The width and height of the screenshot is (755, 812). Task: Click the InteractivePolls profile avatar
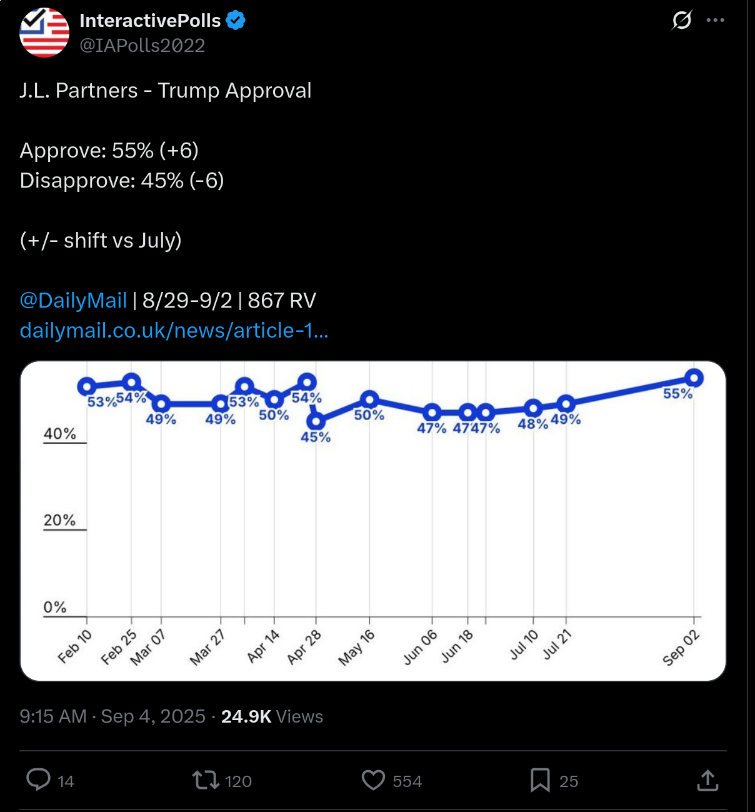44,32
